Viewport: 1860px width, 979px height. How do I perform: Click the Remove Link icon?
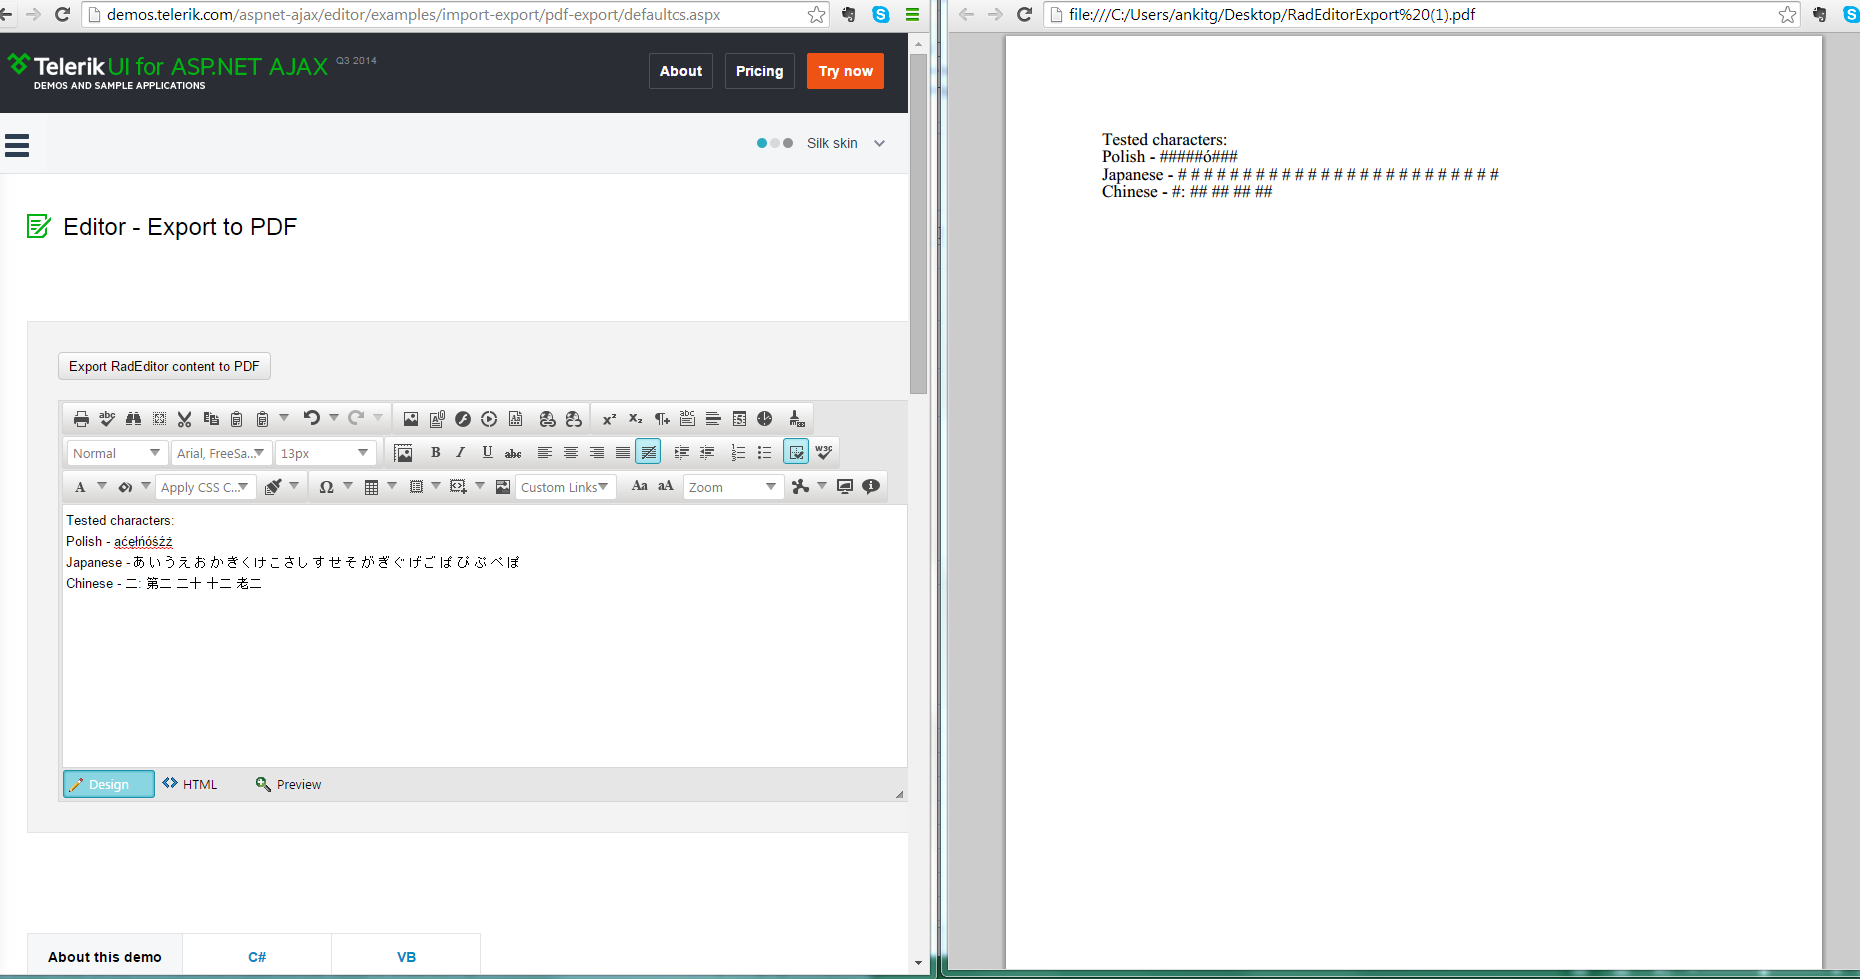(x=573, y=419)
